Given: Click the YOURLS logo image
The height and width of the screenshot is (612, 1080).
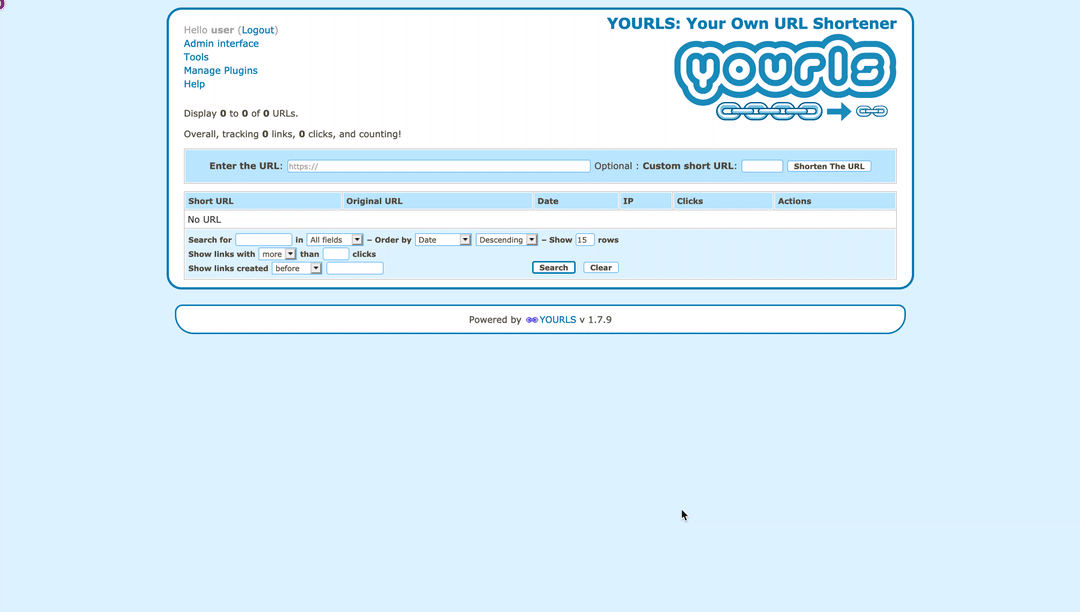Looking at the screenshot, I should [x=785, y=78].
